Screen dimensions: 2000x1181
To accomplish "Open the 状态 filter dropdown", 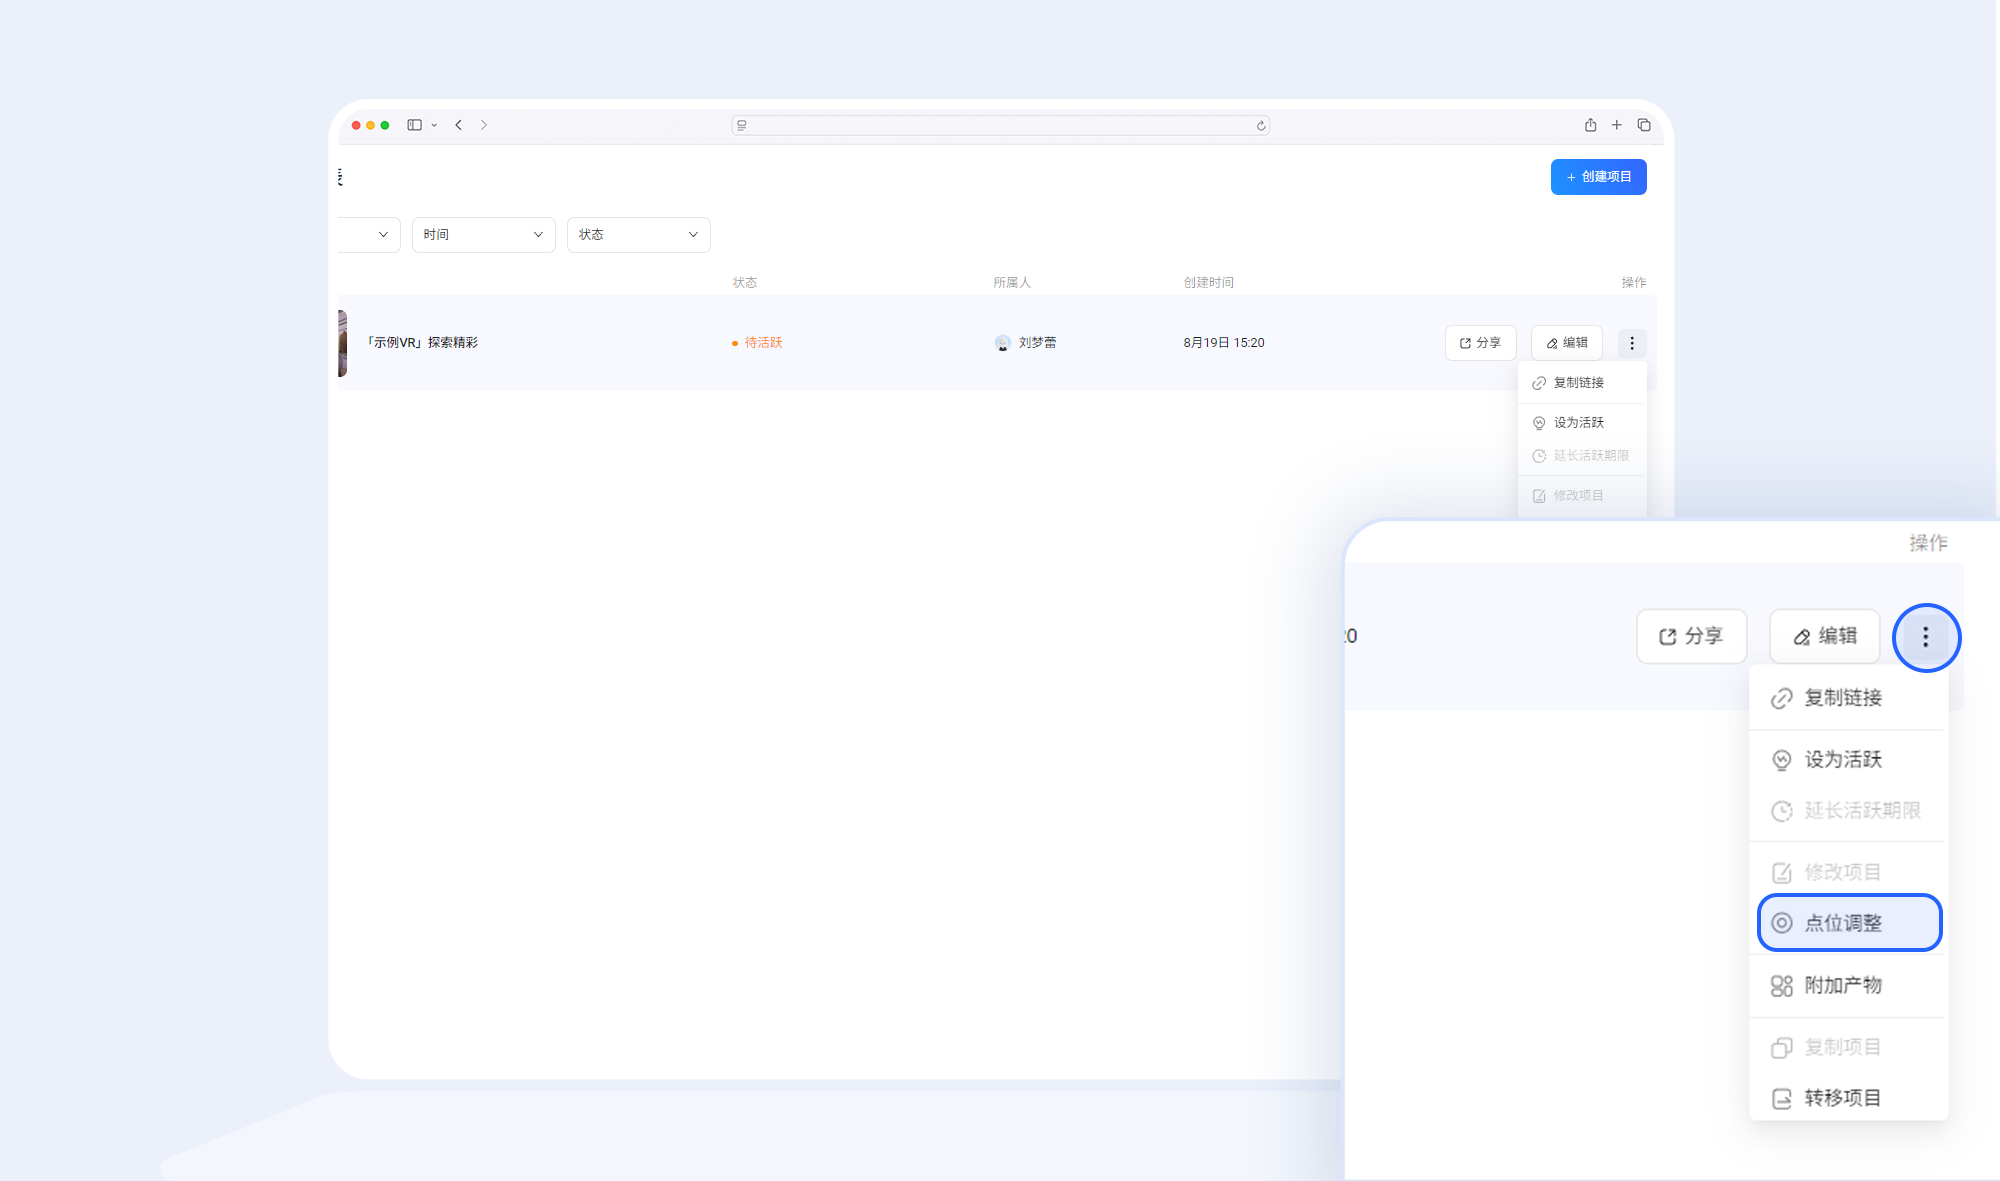I will point(638,235).
